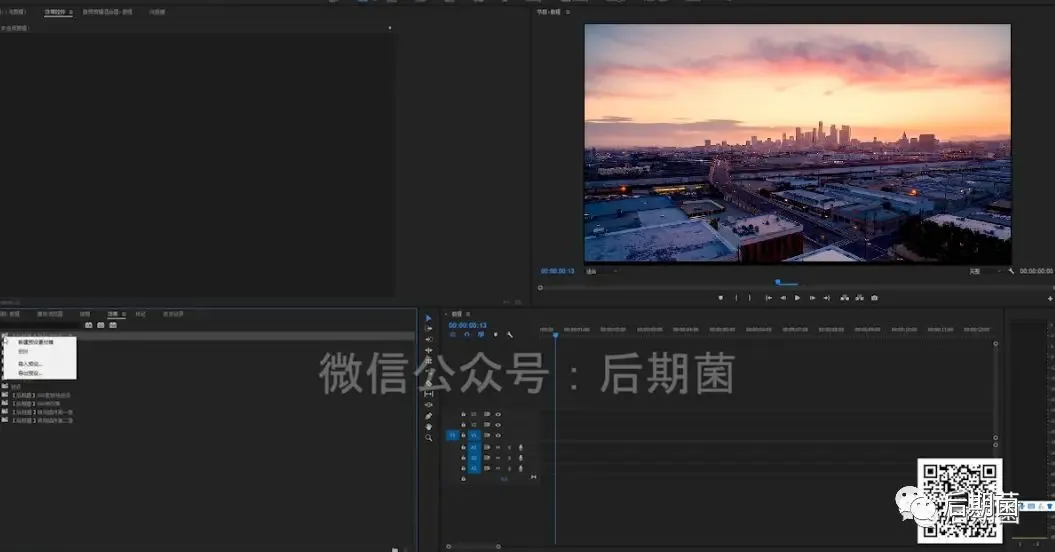Select the Zoom magnifier tool
1055x552 pixels.
(x=429, y=438)
